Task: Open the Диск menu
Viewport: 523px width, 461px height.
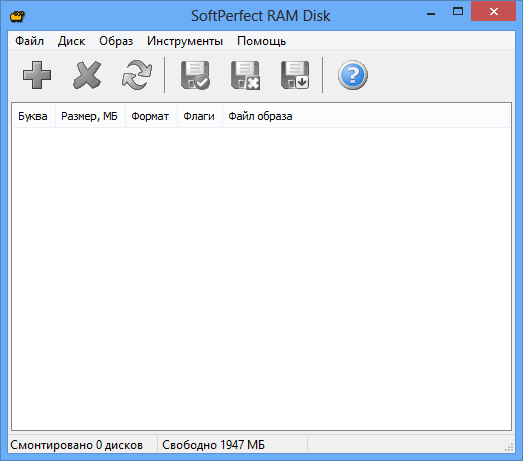Action: point(71,41)
